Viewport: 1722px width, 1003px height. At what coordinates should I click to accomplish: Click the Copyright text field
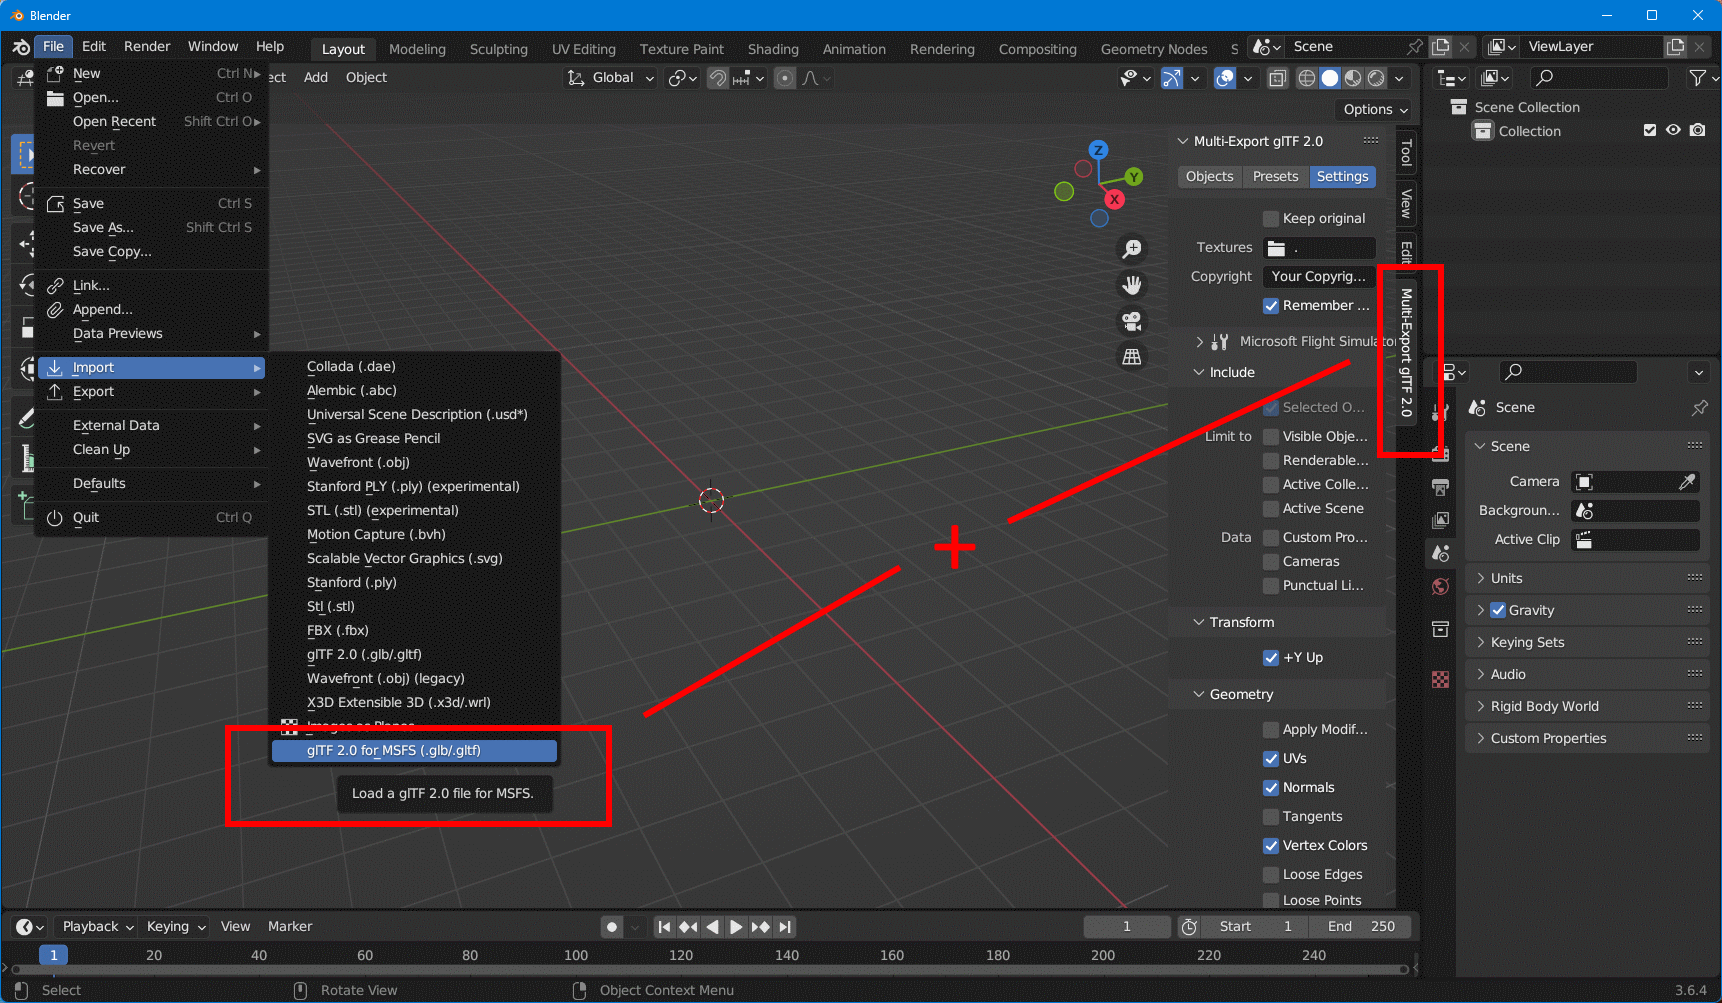(1318, 276)
